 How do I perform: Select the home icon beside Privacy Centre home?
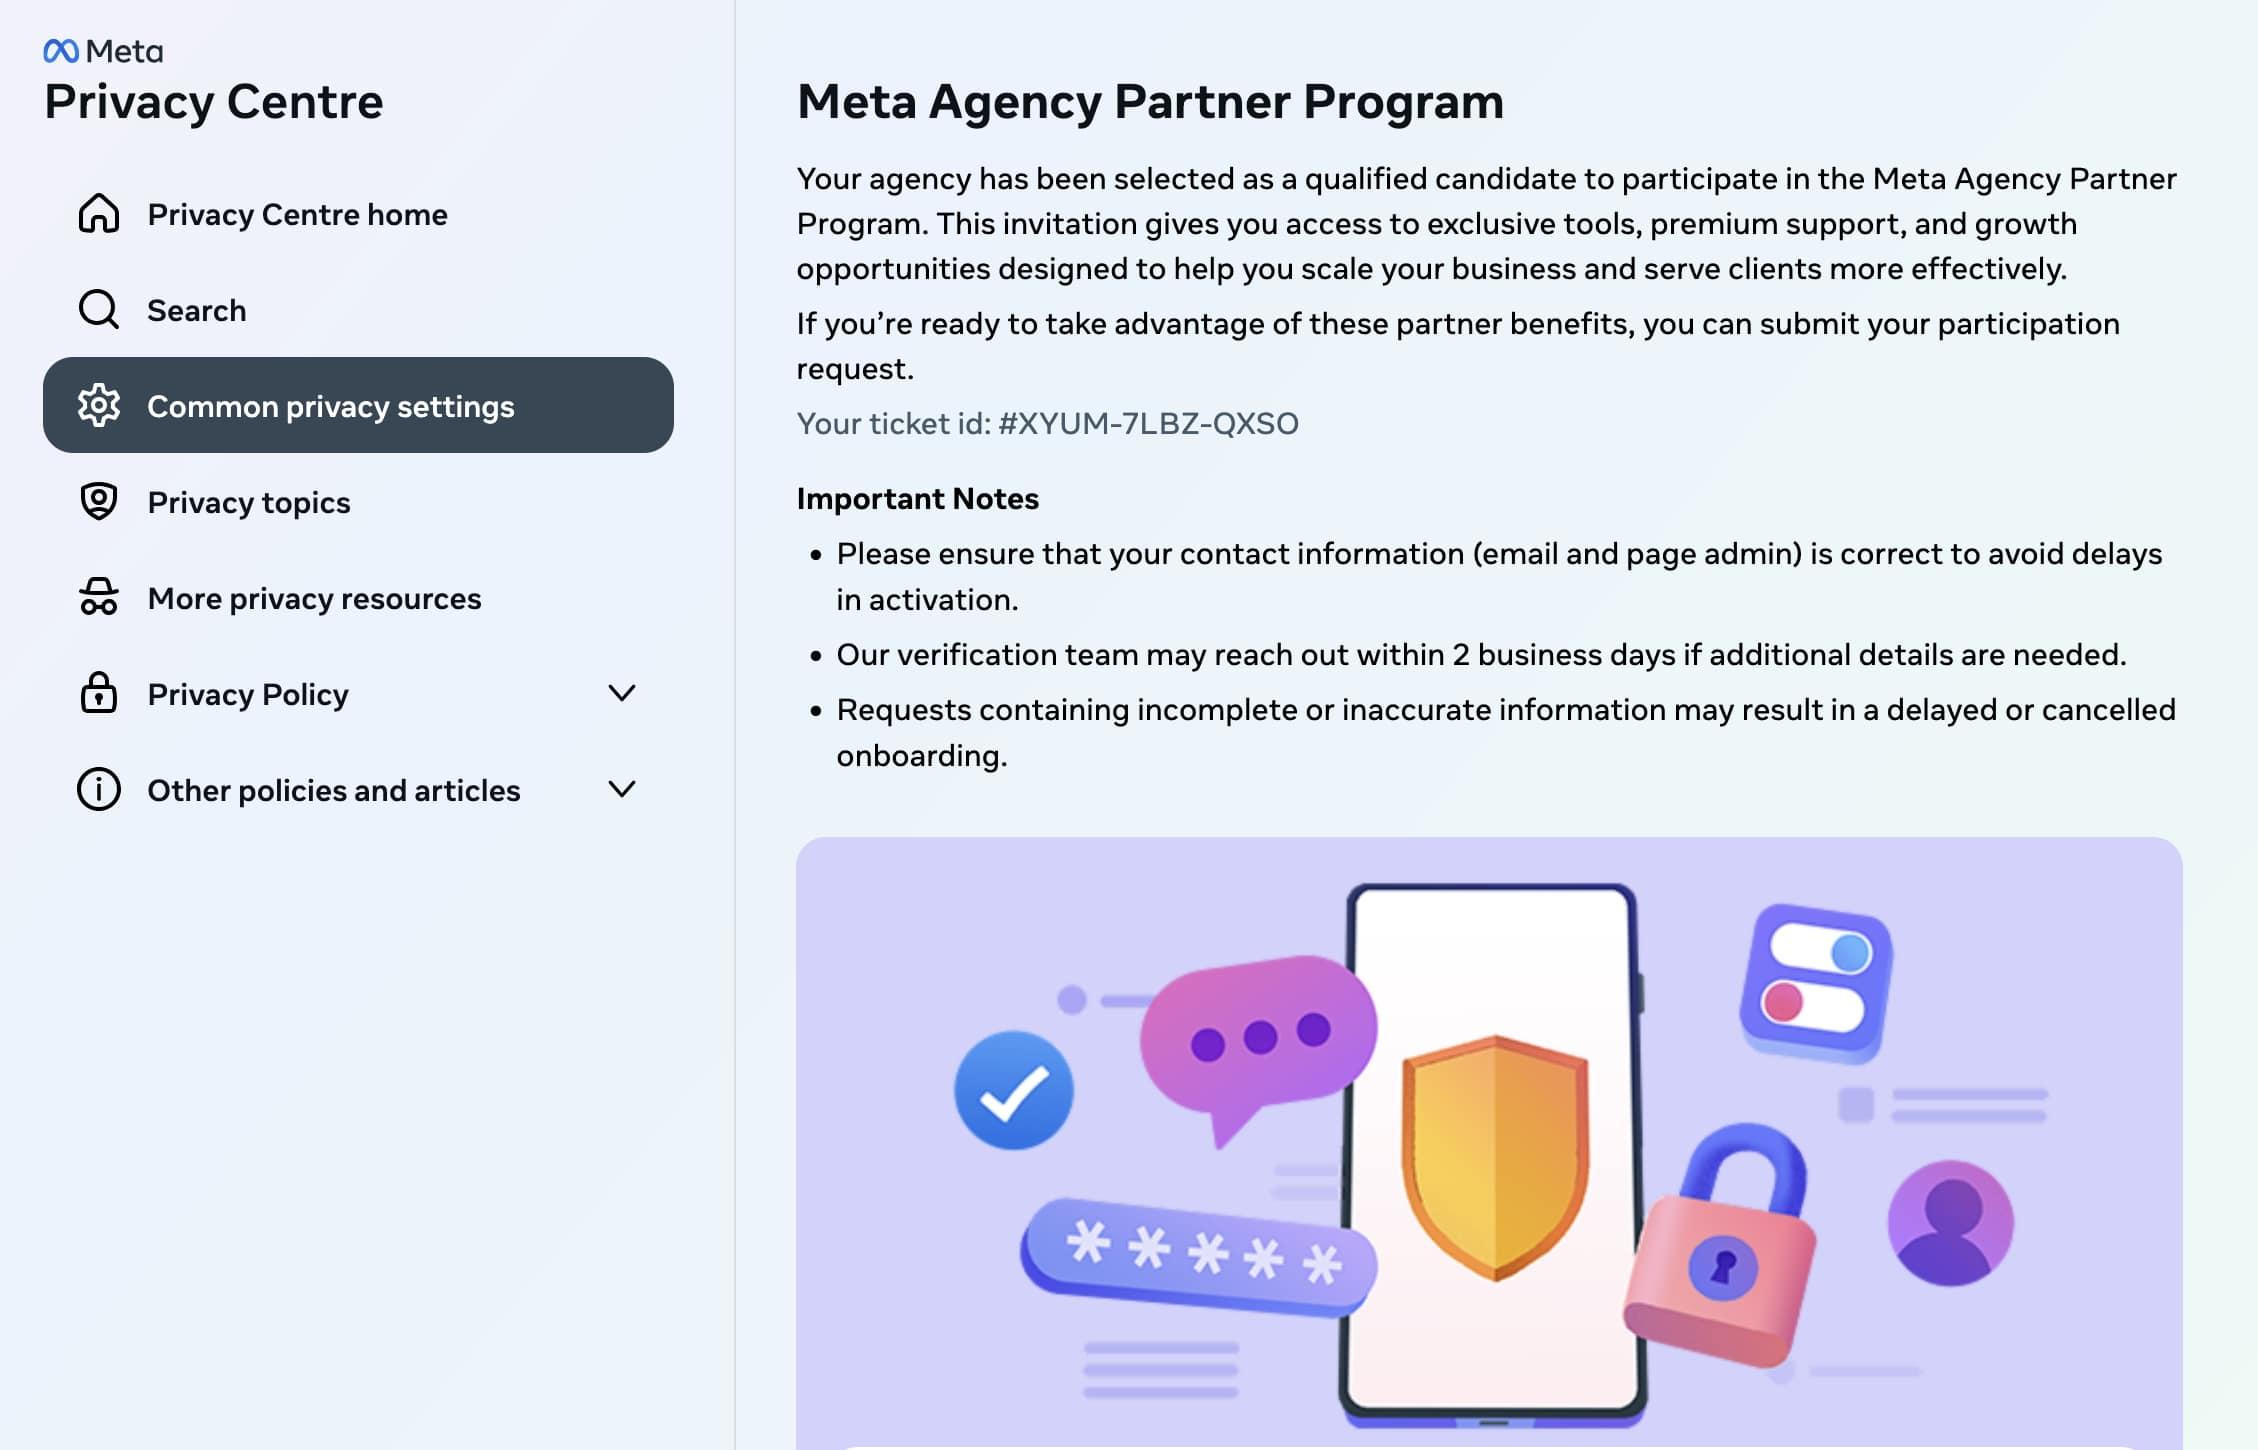[98, 213]
